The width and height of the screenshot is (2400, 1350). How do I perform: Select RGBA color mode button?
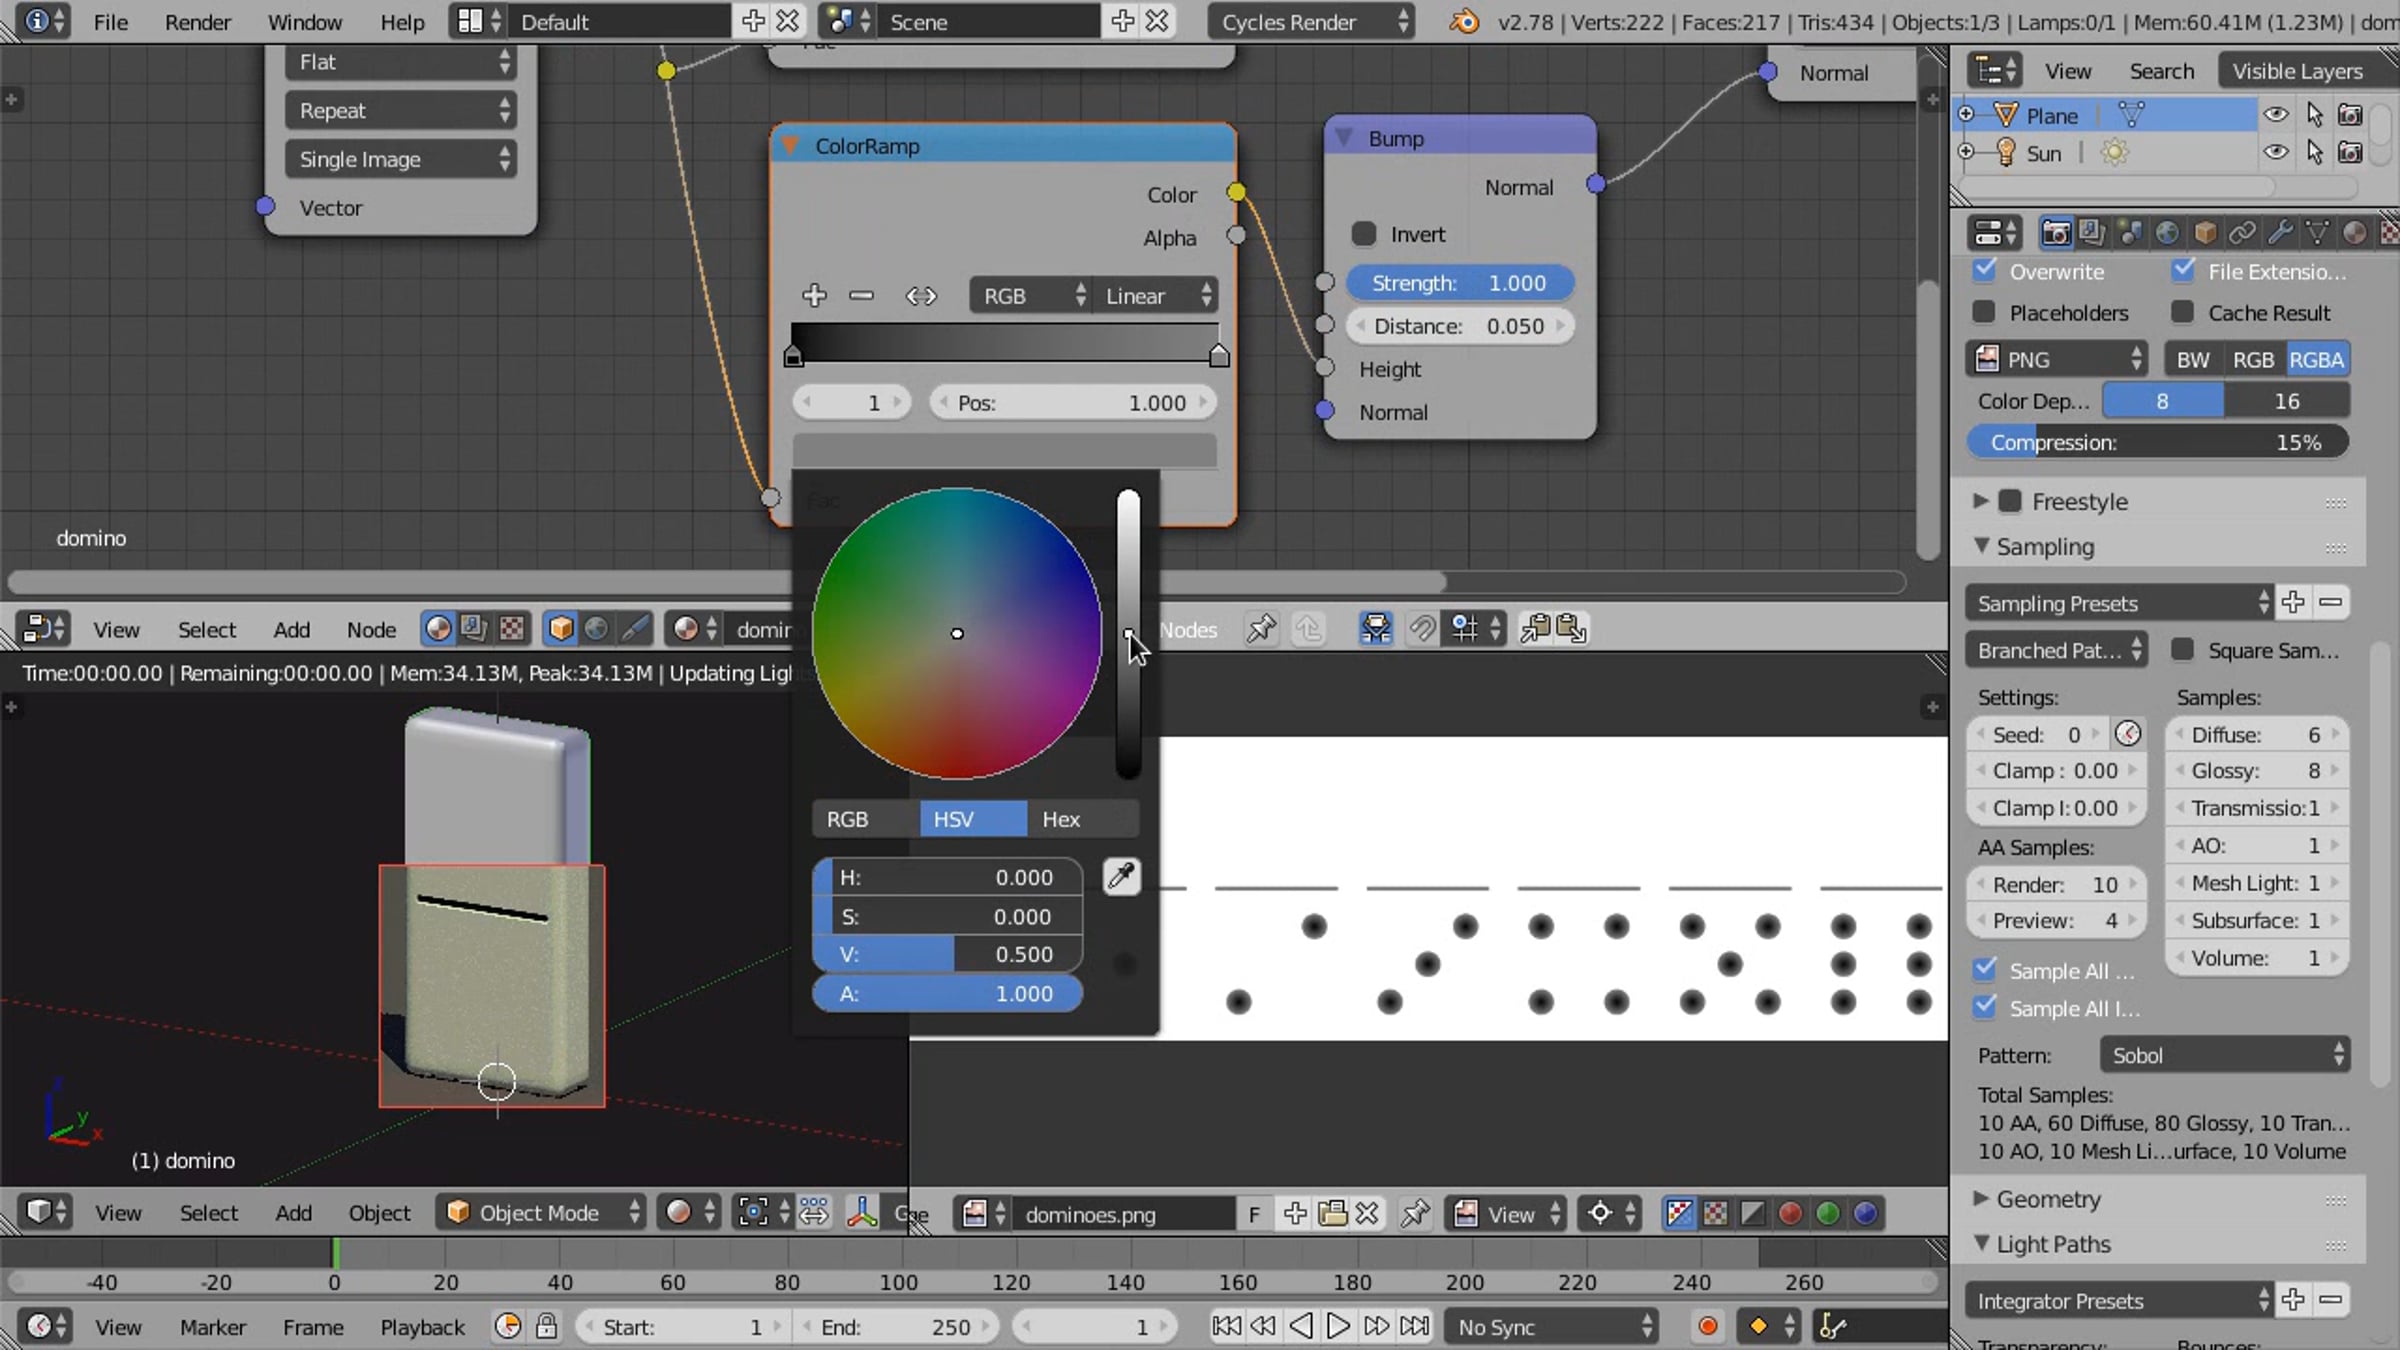click(2316, 360)
